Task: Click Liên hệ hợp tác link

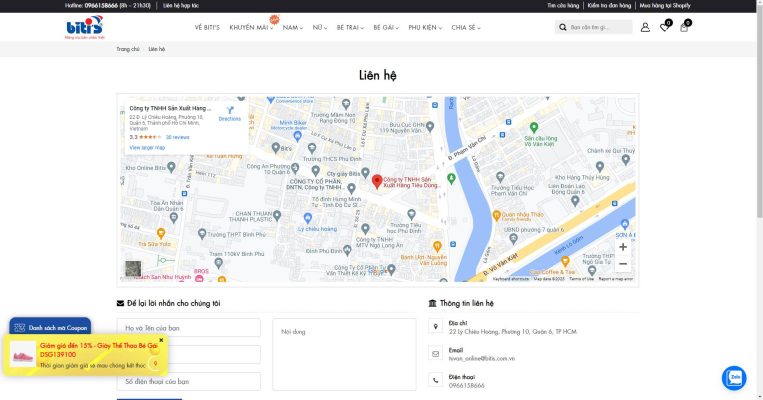Action: [181, 6]
